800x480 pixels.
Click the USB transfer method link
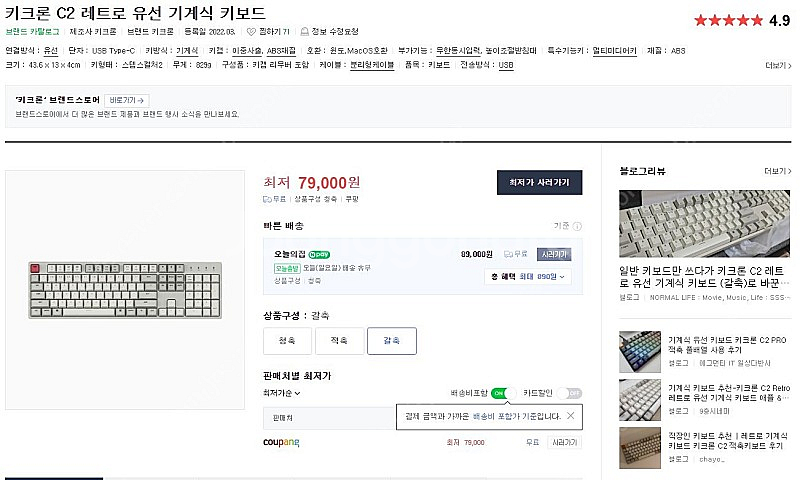pos(506,65)
